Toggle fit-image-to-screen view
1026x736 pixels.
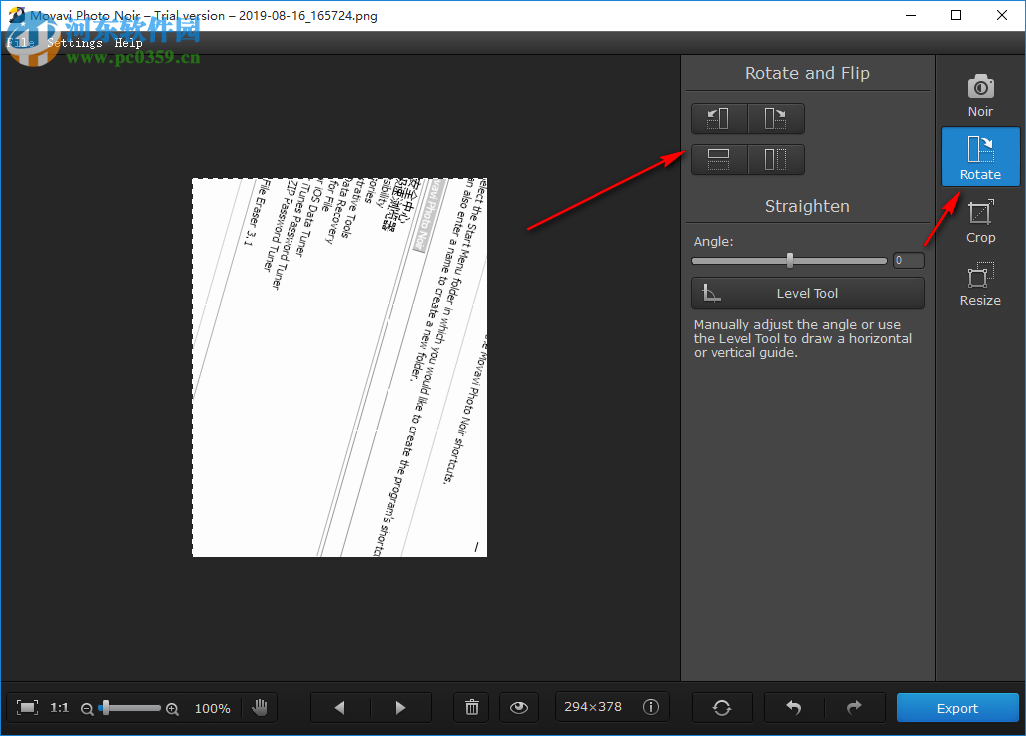click(x=29, y=707)
